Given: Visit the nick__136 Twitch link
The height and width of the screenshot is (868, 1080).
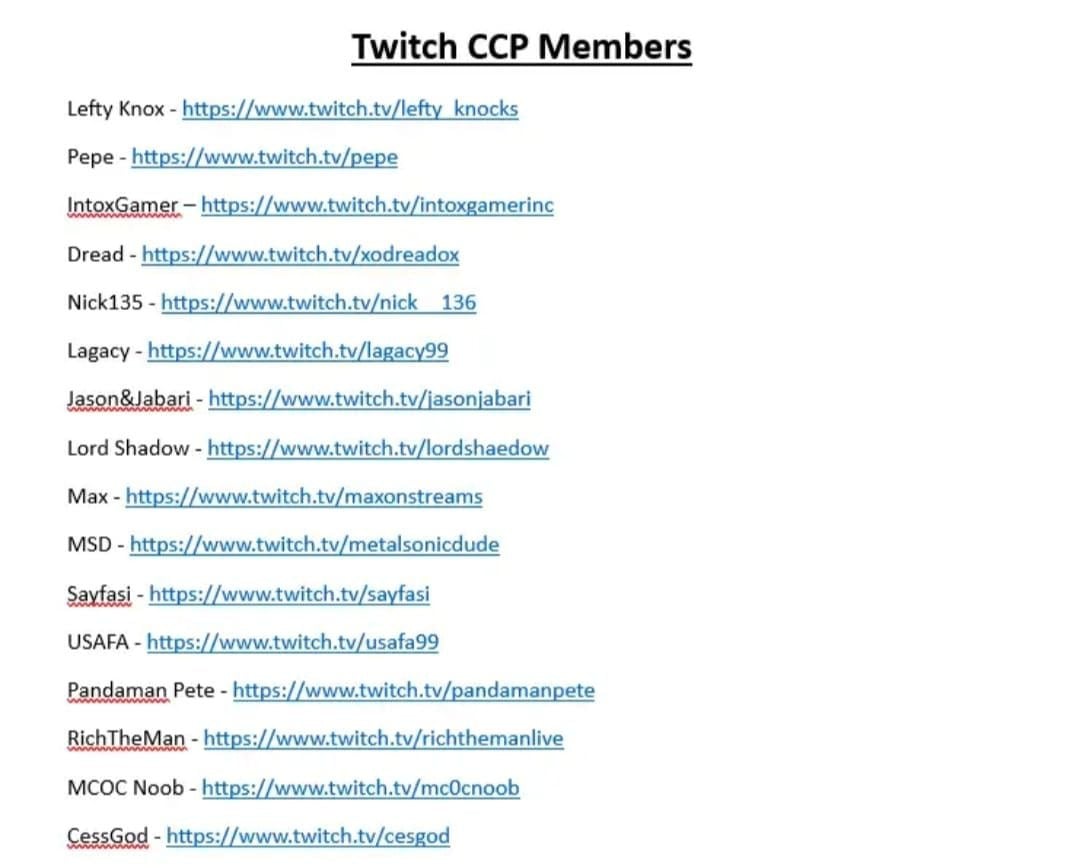Looking at the screenshot, I should click(318, 302).
